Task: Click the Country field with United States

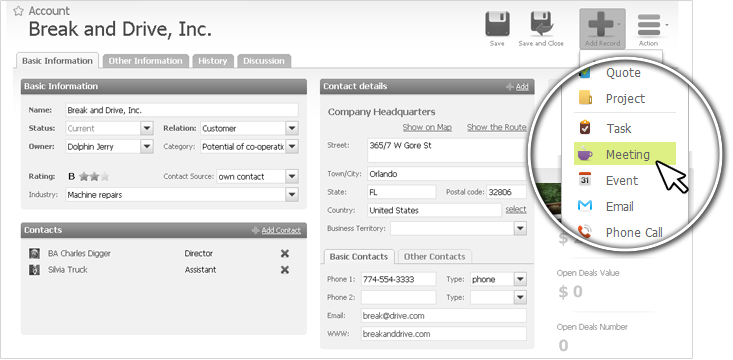Action: (x=434, y=210)
